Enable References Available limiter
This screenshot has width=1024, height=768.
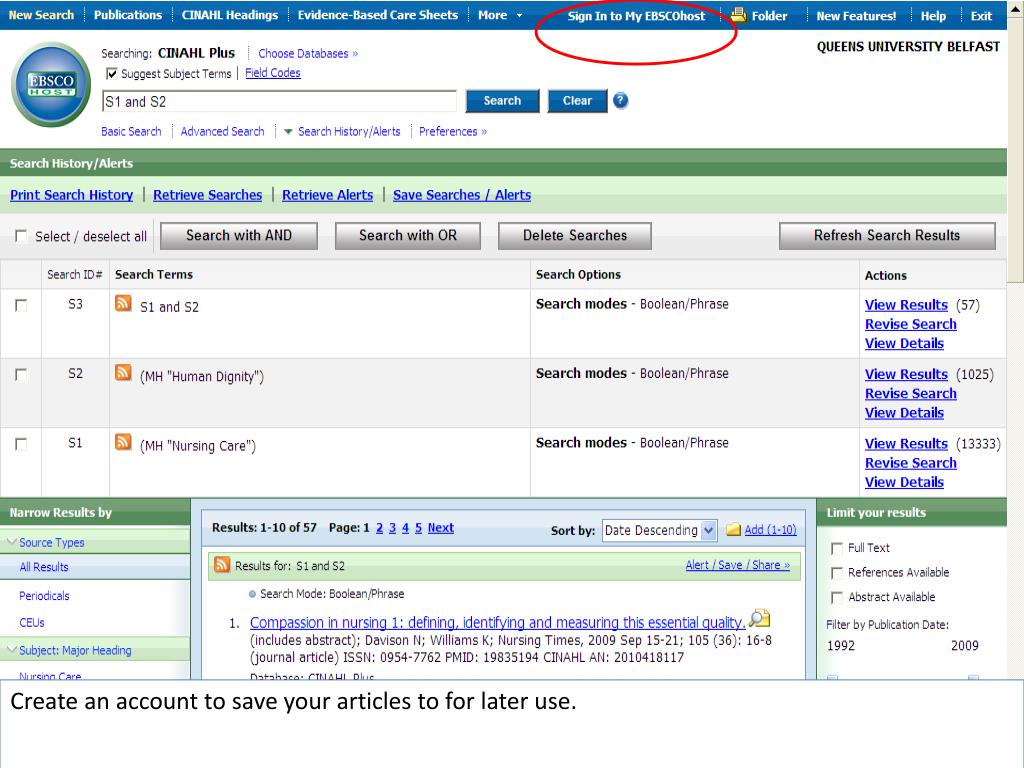837,573
